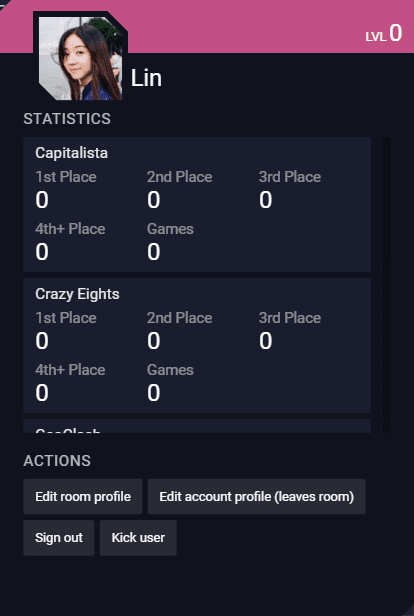The width and height of the screenshot is (414, 616).
Task: Click the LVL 0 level badge
Action: click(x=384, y=33)
